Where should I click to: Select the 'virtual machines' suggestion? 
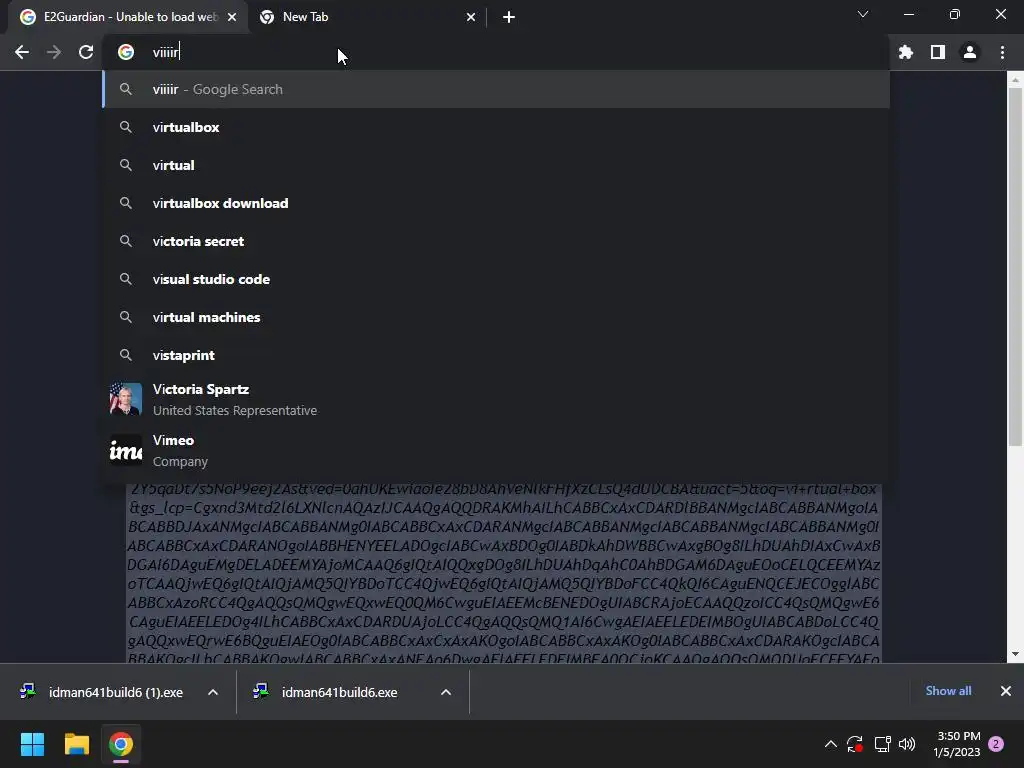click(x=496, y=317)
